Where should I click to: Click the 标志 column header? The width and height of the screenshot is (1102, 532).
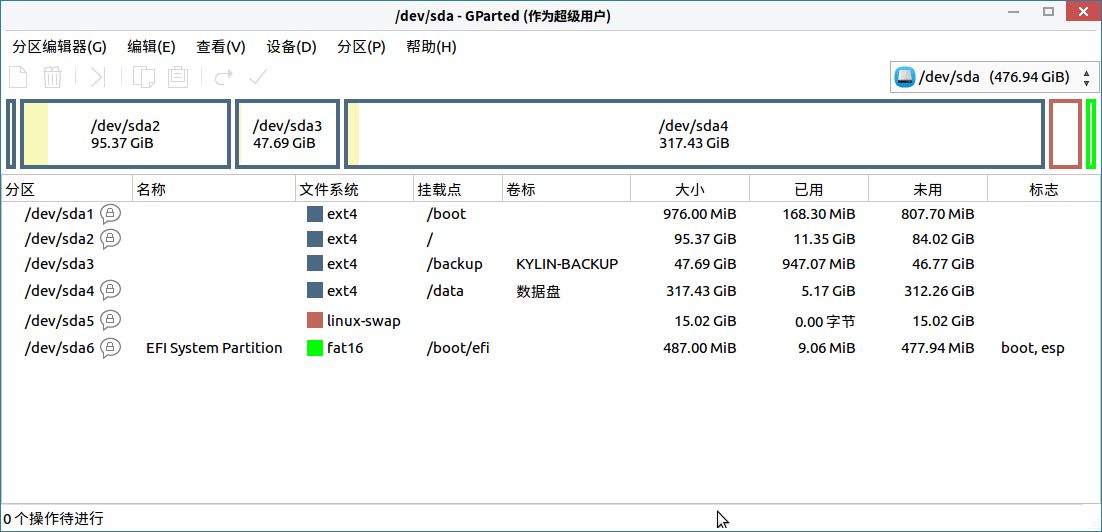[1044, 190]
